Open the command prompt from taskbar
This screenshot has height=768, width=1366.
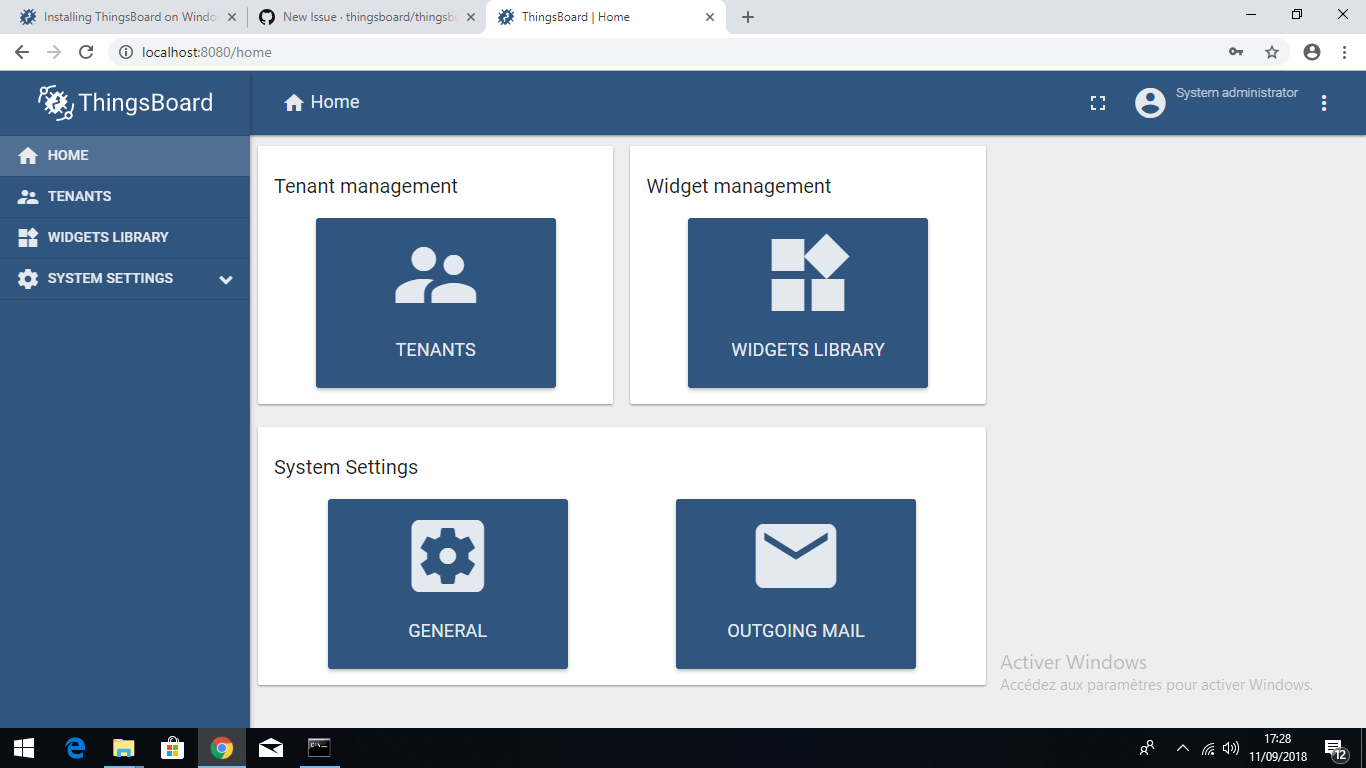coord(319,748)
